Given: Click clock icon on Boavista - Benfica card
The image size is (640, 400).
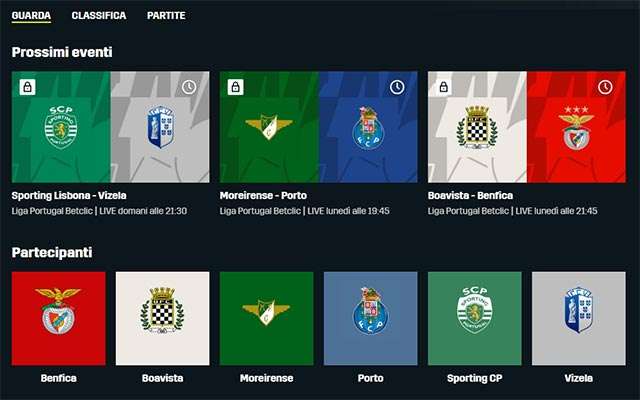Looking at the screenshot, I should coord(605,87).
